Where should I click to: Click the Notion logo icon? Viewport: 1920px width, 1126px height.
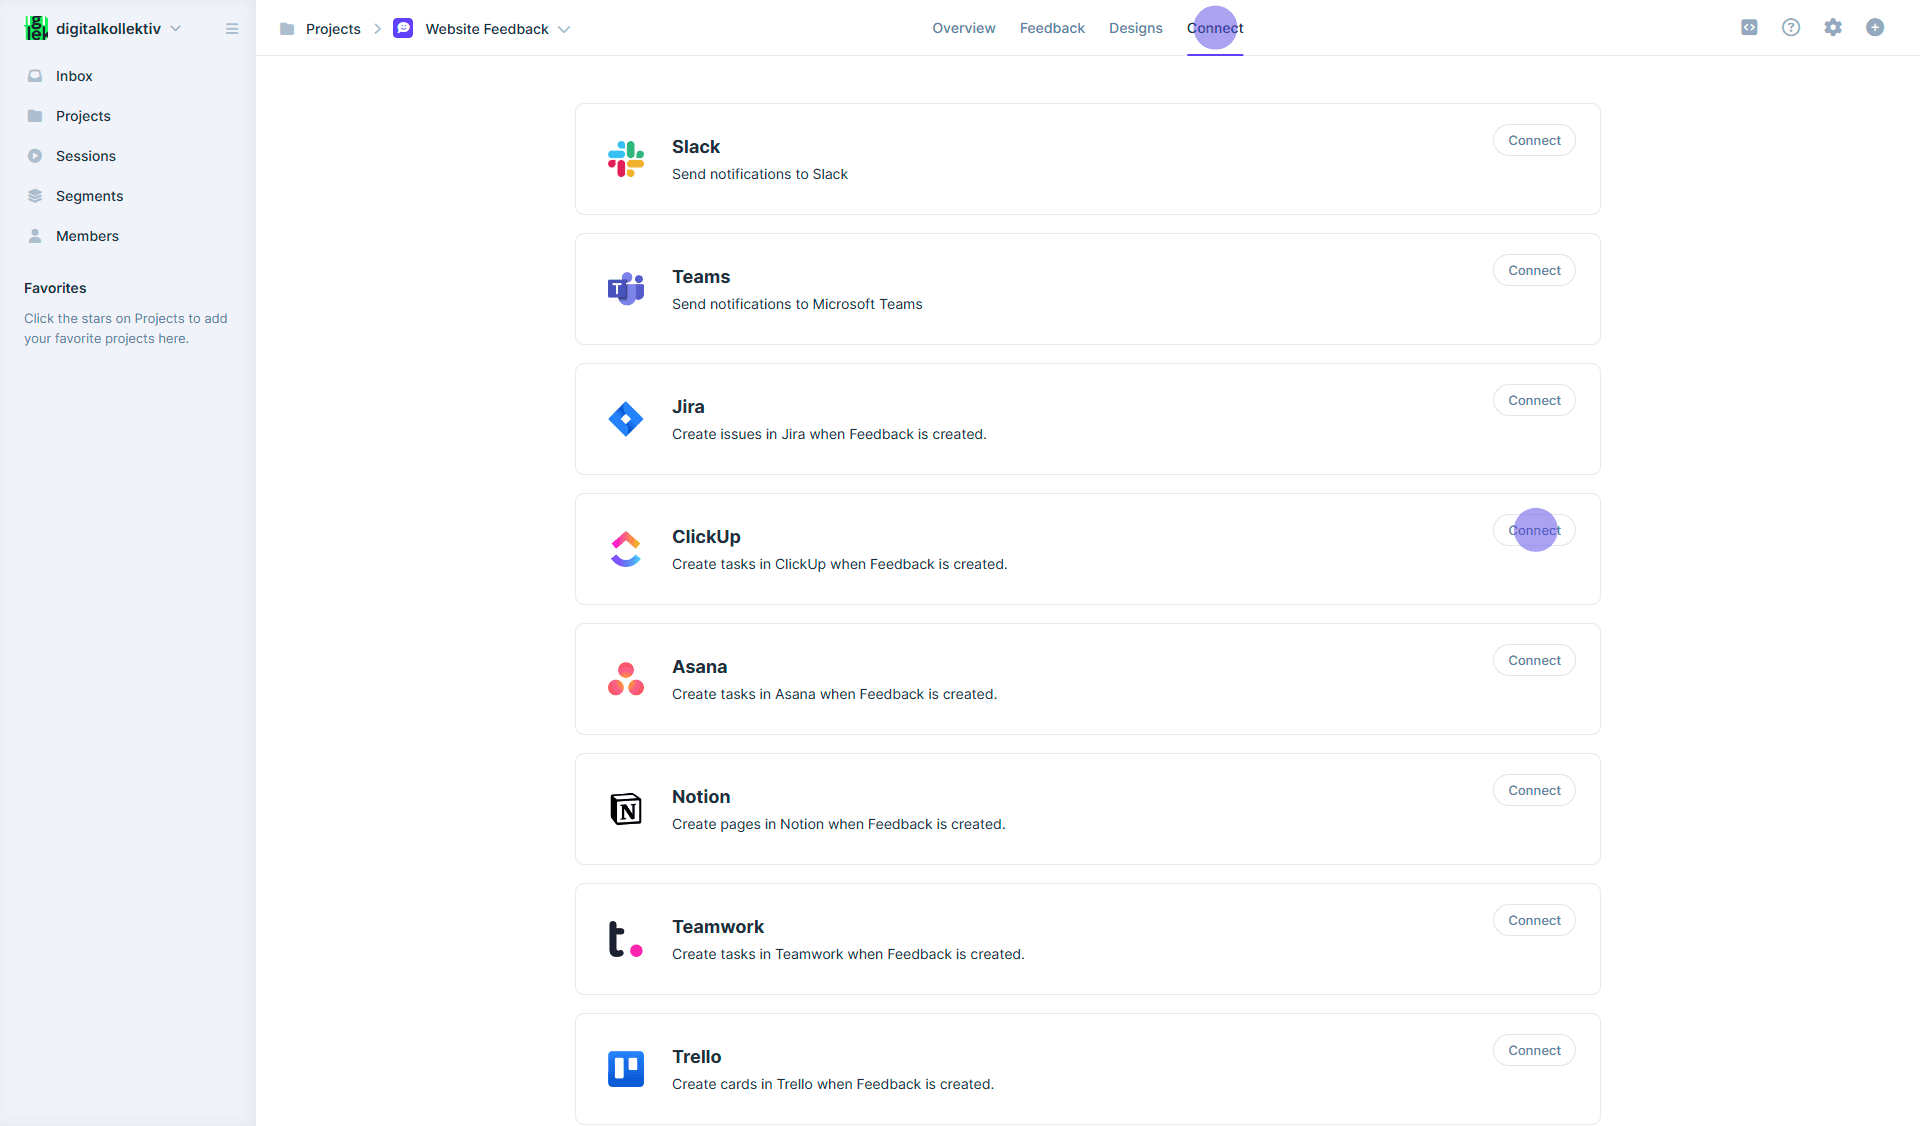[626, 809]
